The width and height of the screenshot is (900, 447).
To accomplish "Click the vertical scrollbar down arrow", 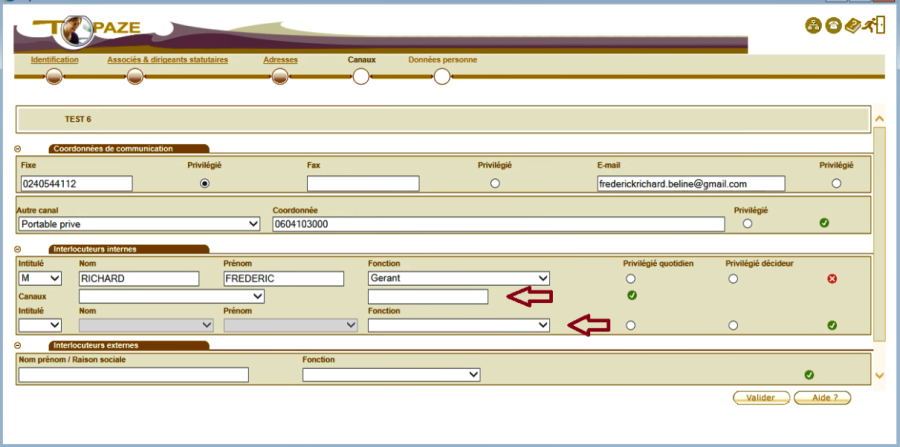I will (x=879, y=376).
